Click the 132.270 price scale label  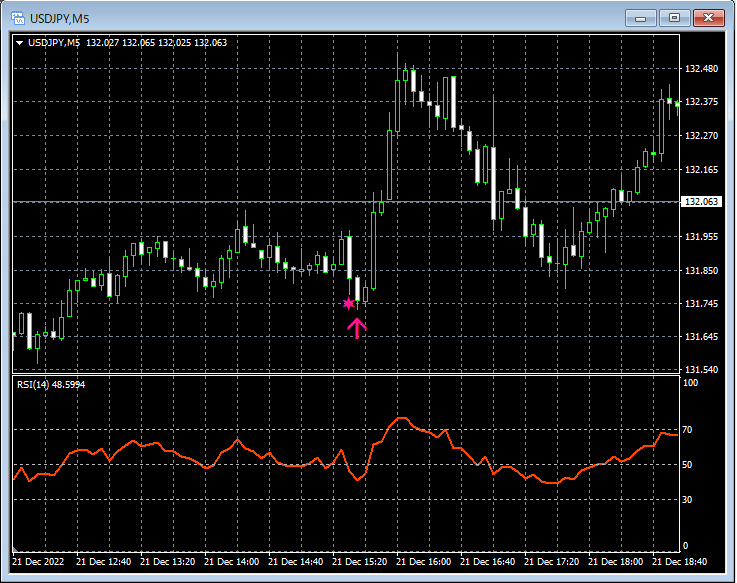[701, 136]
